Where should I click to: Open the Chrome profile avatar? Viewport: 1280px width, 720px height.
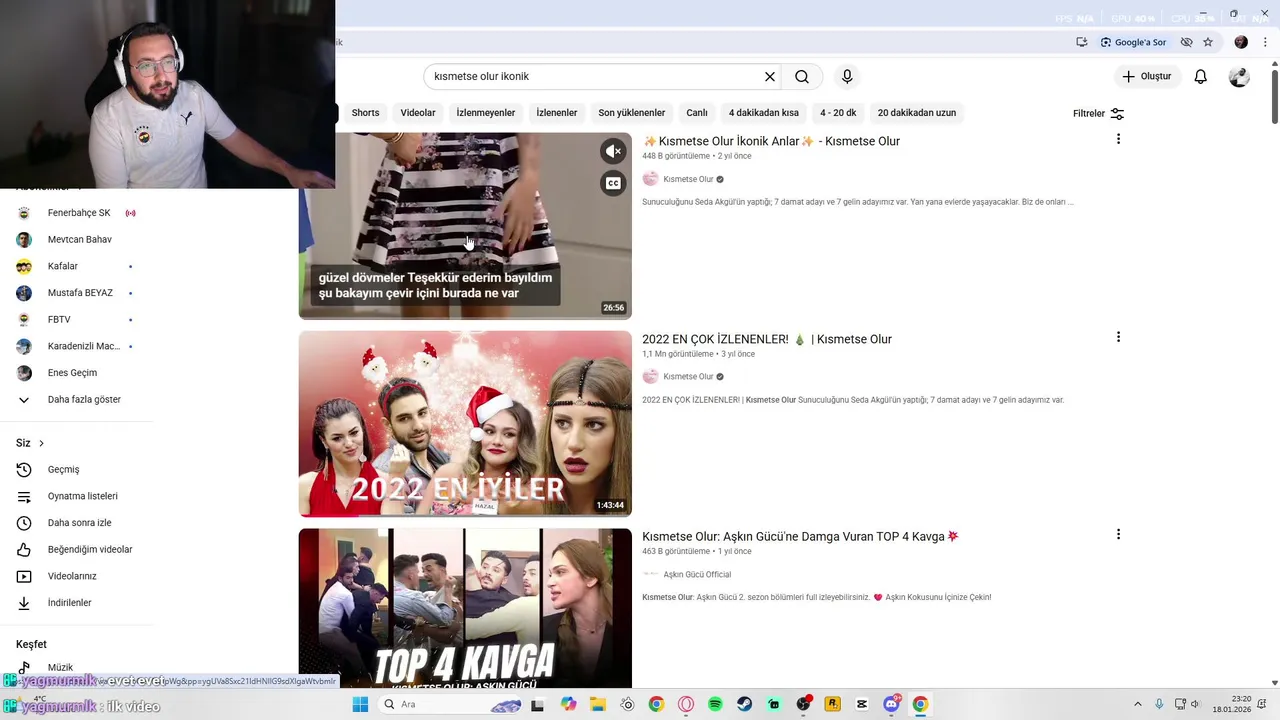coord(1241,42)
